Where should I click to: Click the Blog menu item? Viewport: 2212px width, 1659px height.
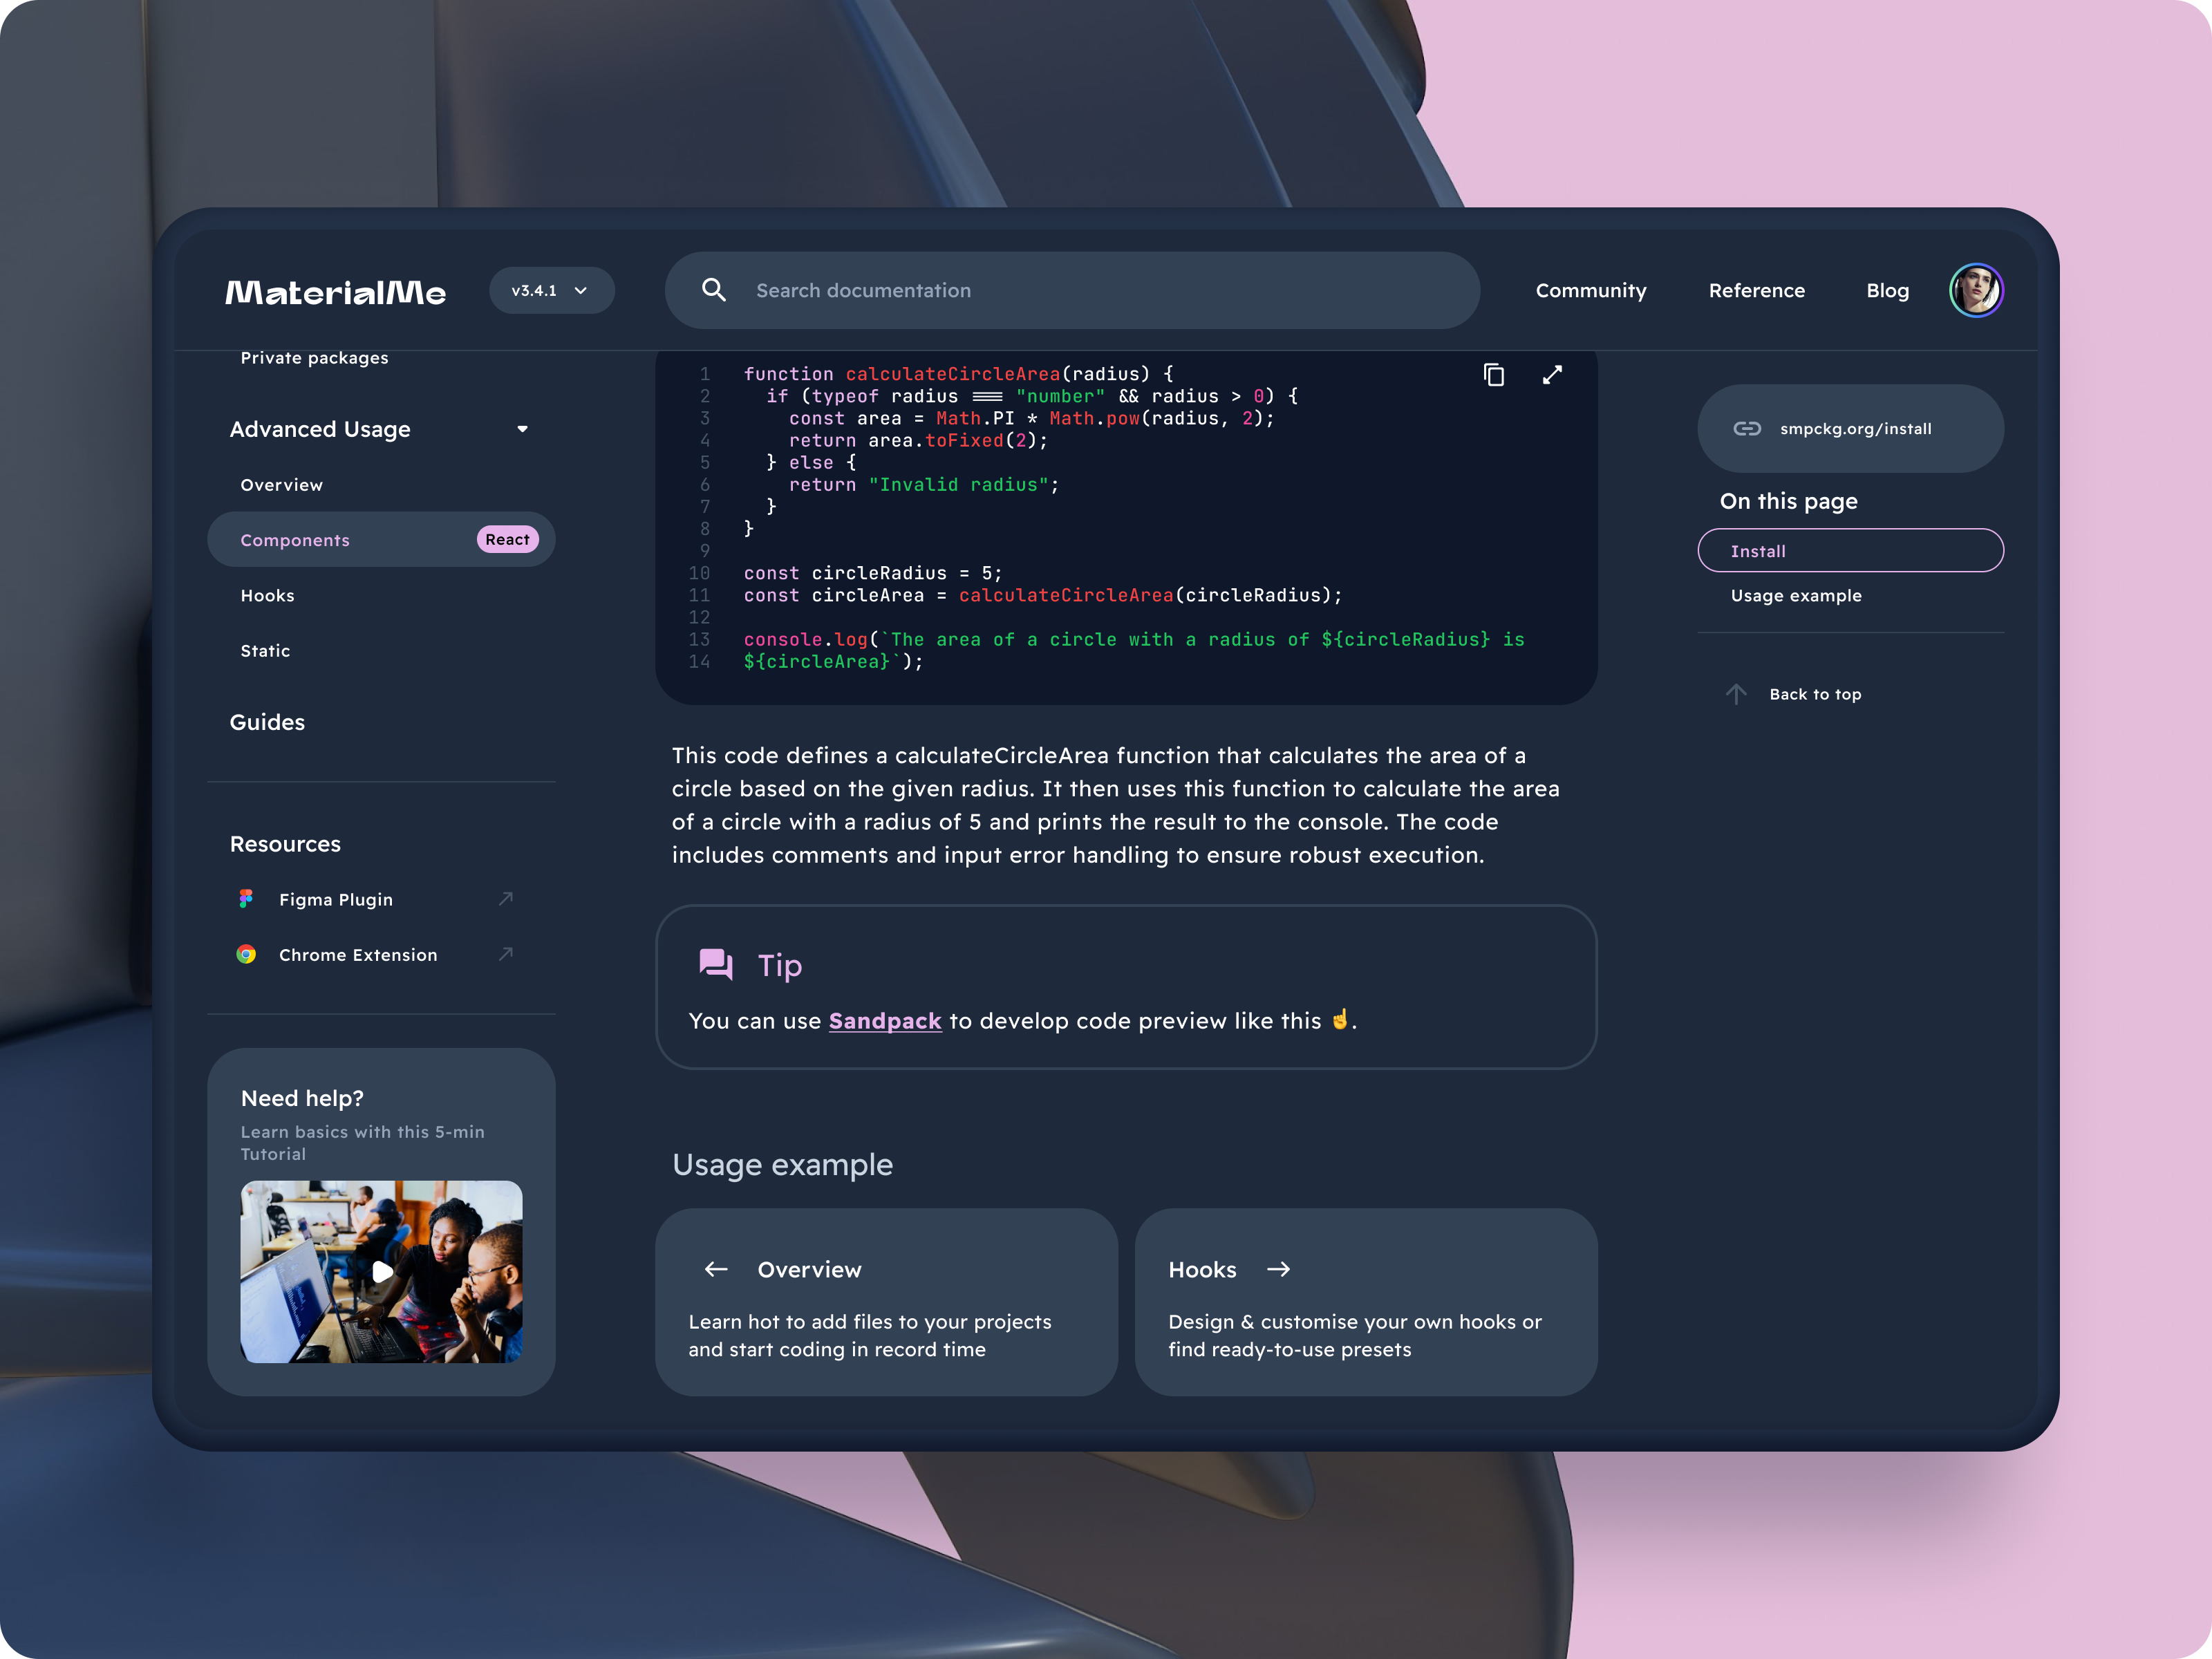click(1886, 289)
